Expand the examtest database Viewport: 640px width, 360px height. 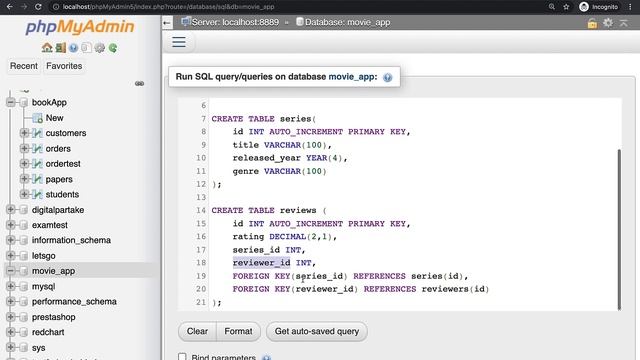click(11, 225)
